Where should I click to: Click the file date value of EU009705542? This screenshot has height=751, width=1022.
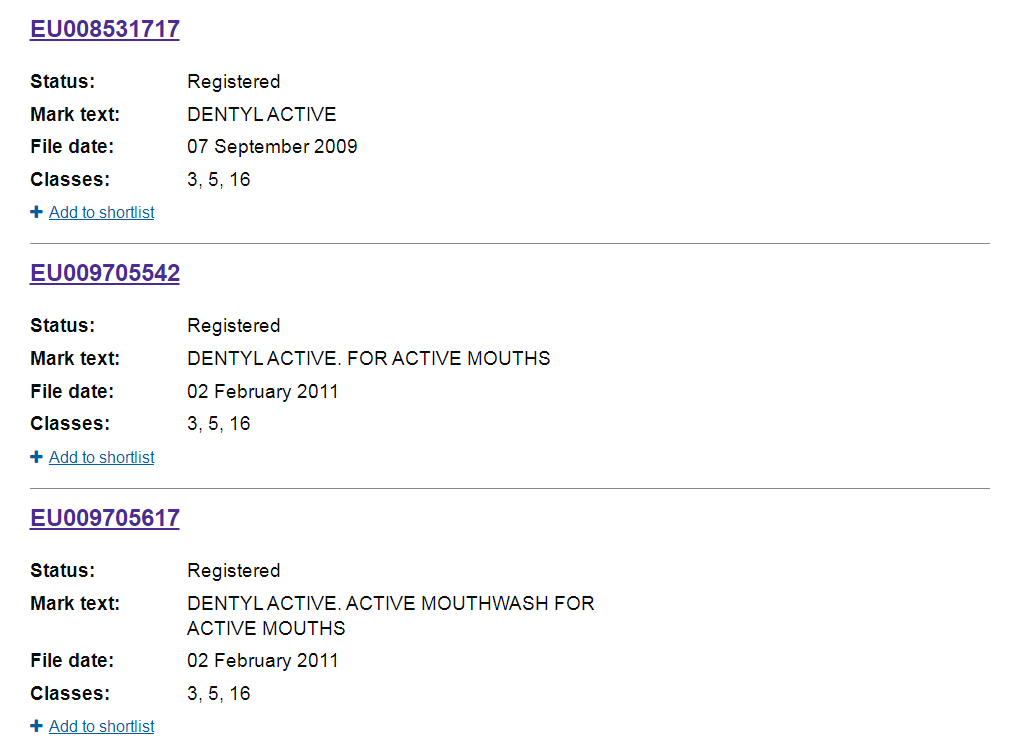coord(263,391)
